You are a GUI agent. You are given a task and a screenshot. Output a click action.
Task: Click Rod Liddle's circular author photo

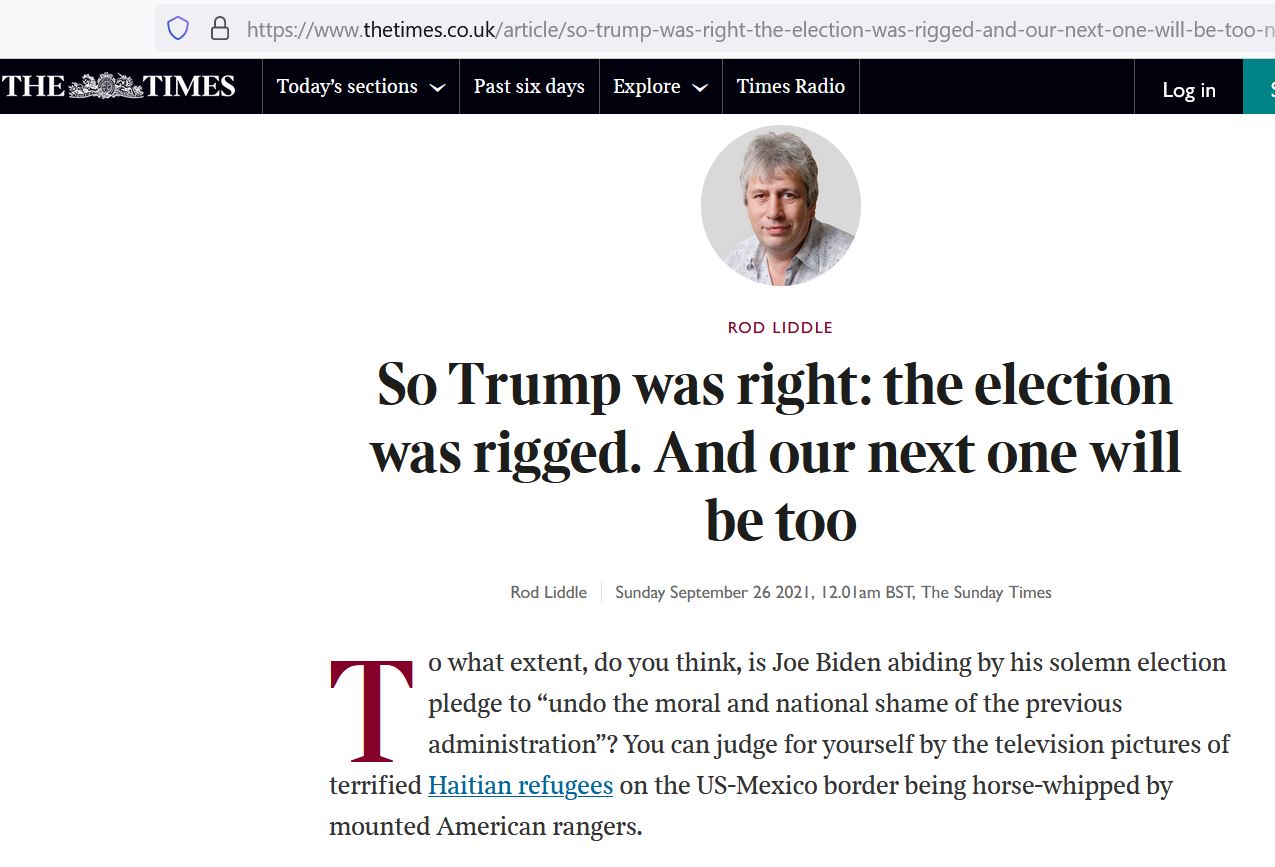pyautogui.click(x=780, y=205)
